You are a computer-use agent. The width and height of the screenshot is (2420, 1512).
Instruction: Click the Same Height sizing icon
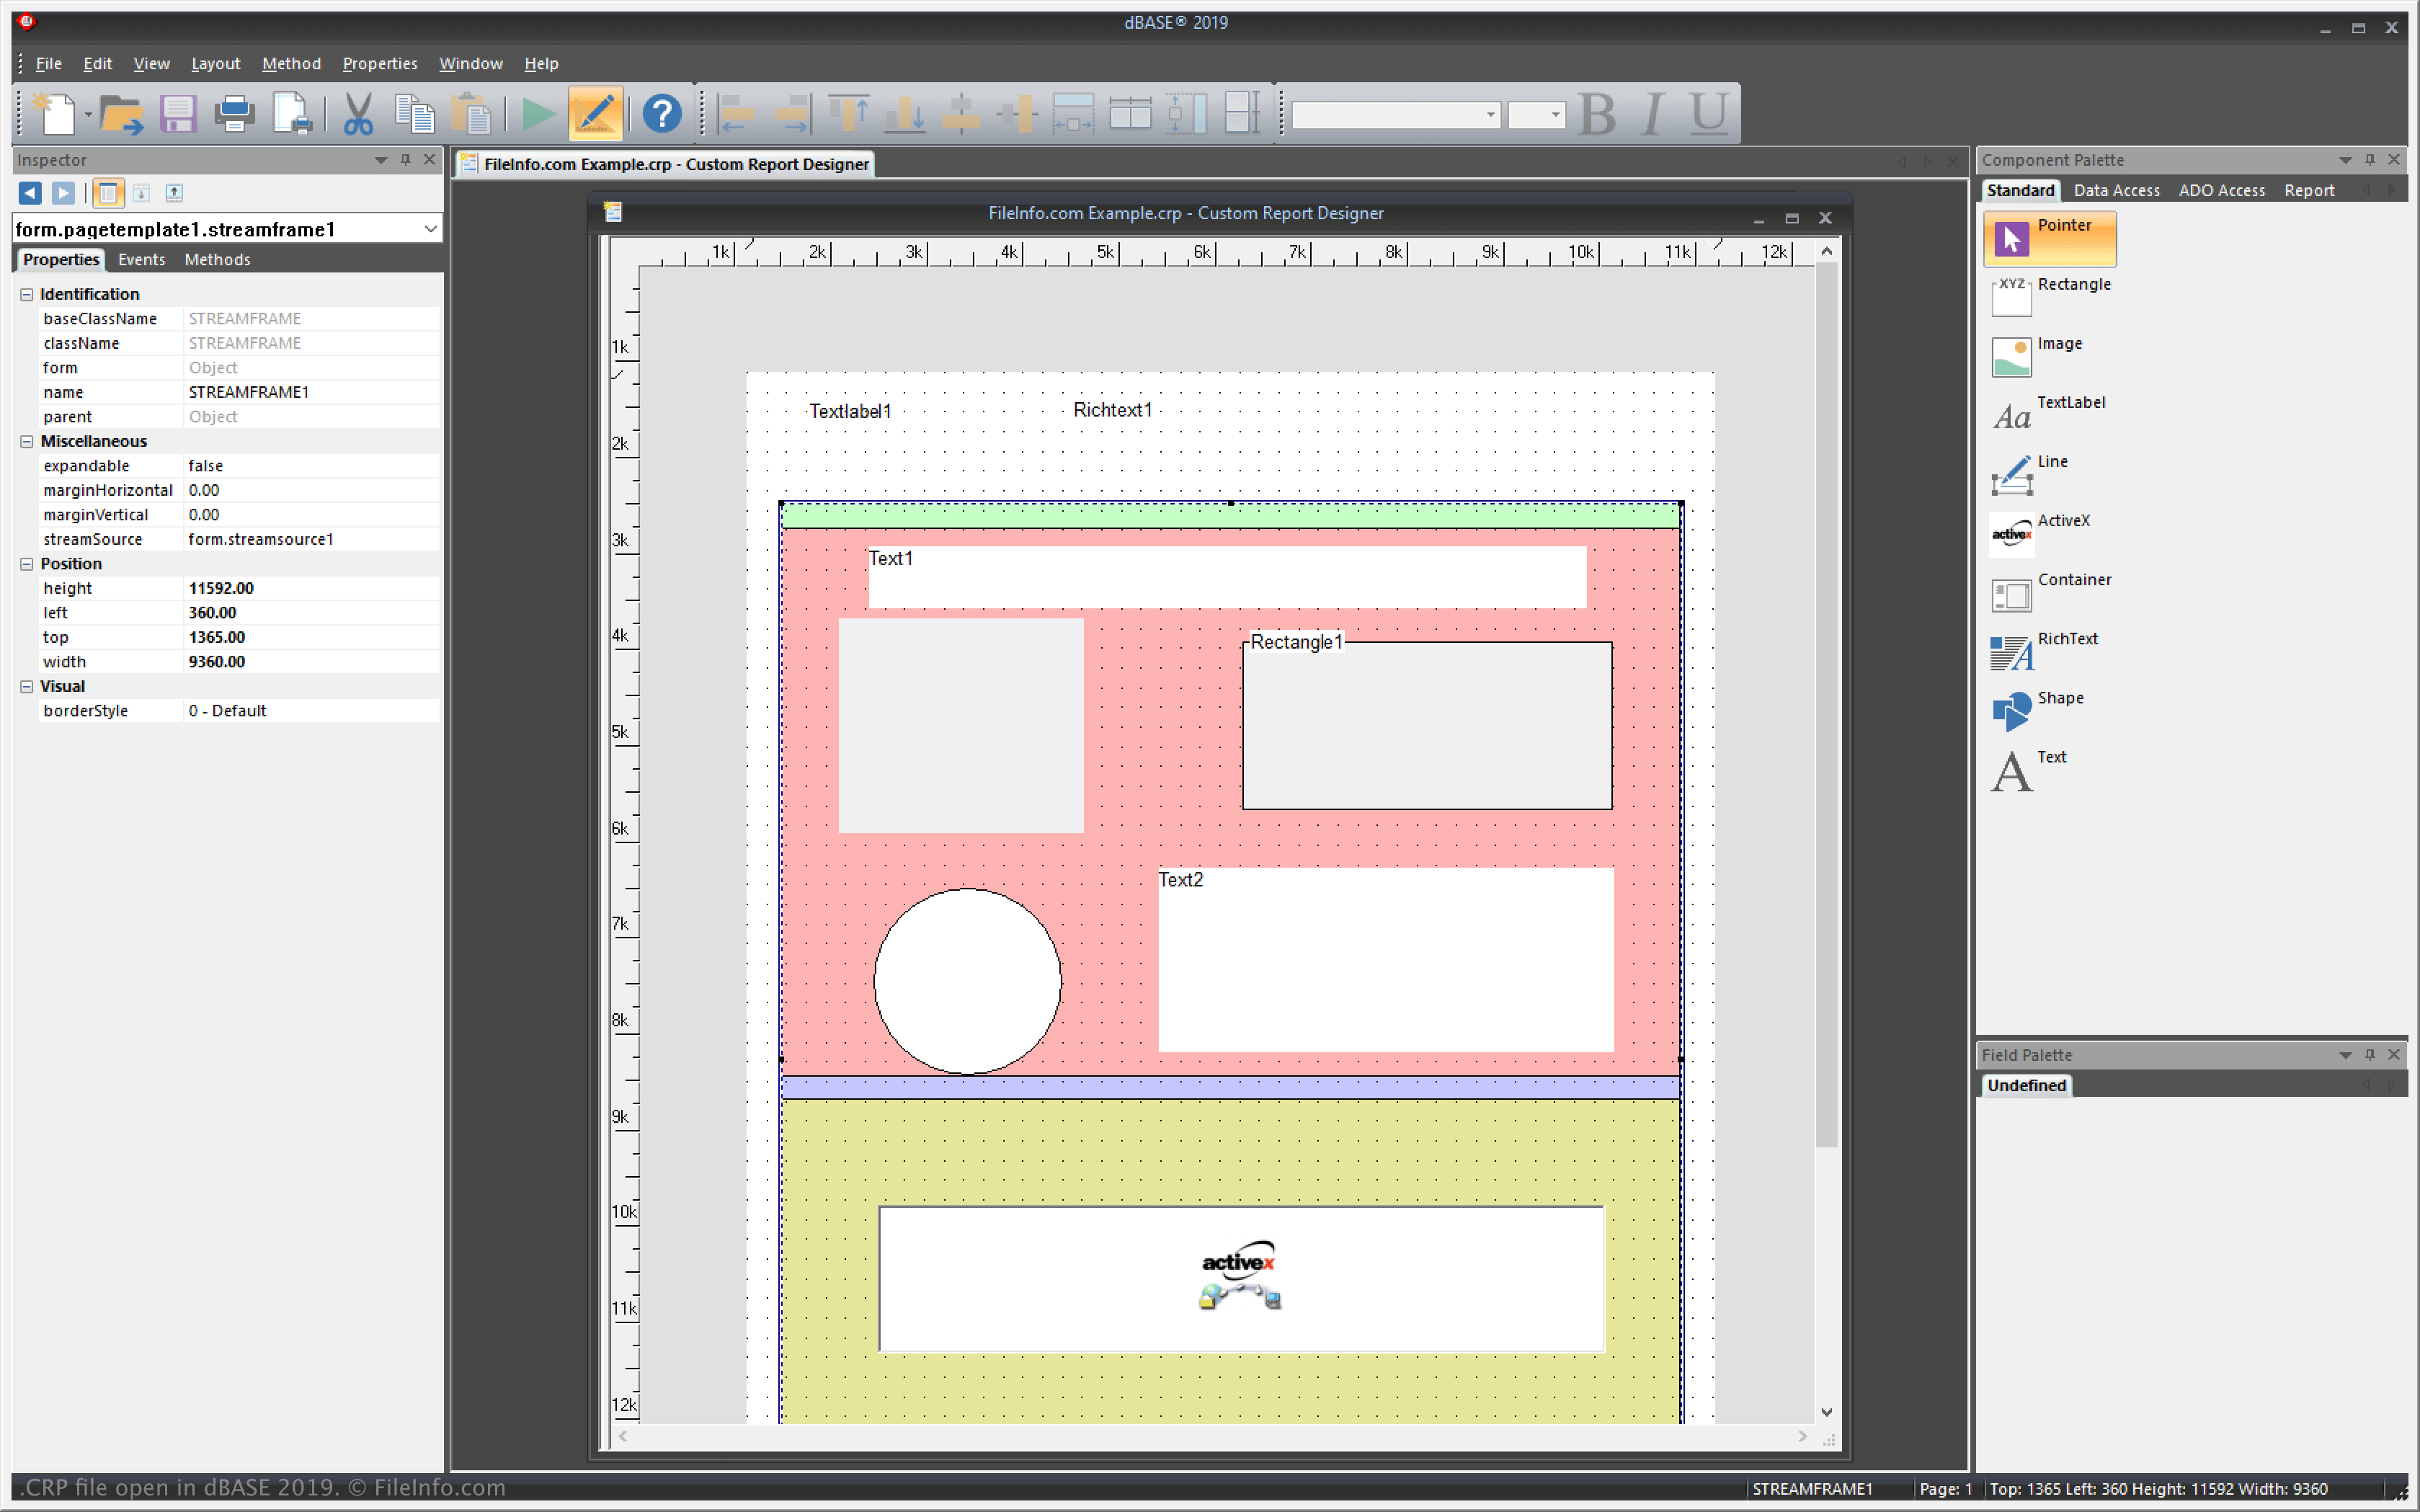click(x=1187, y=113)
